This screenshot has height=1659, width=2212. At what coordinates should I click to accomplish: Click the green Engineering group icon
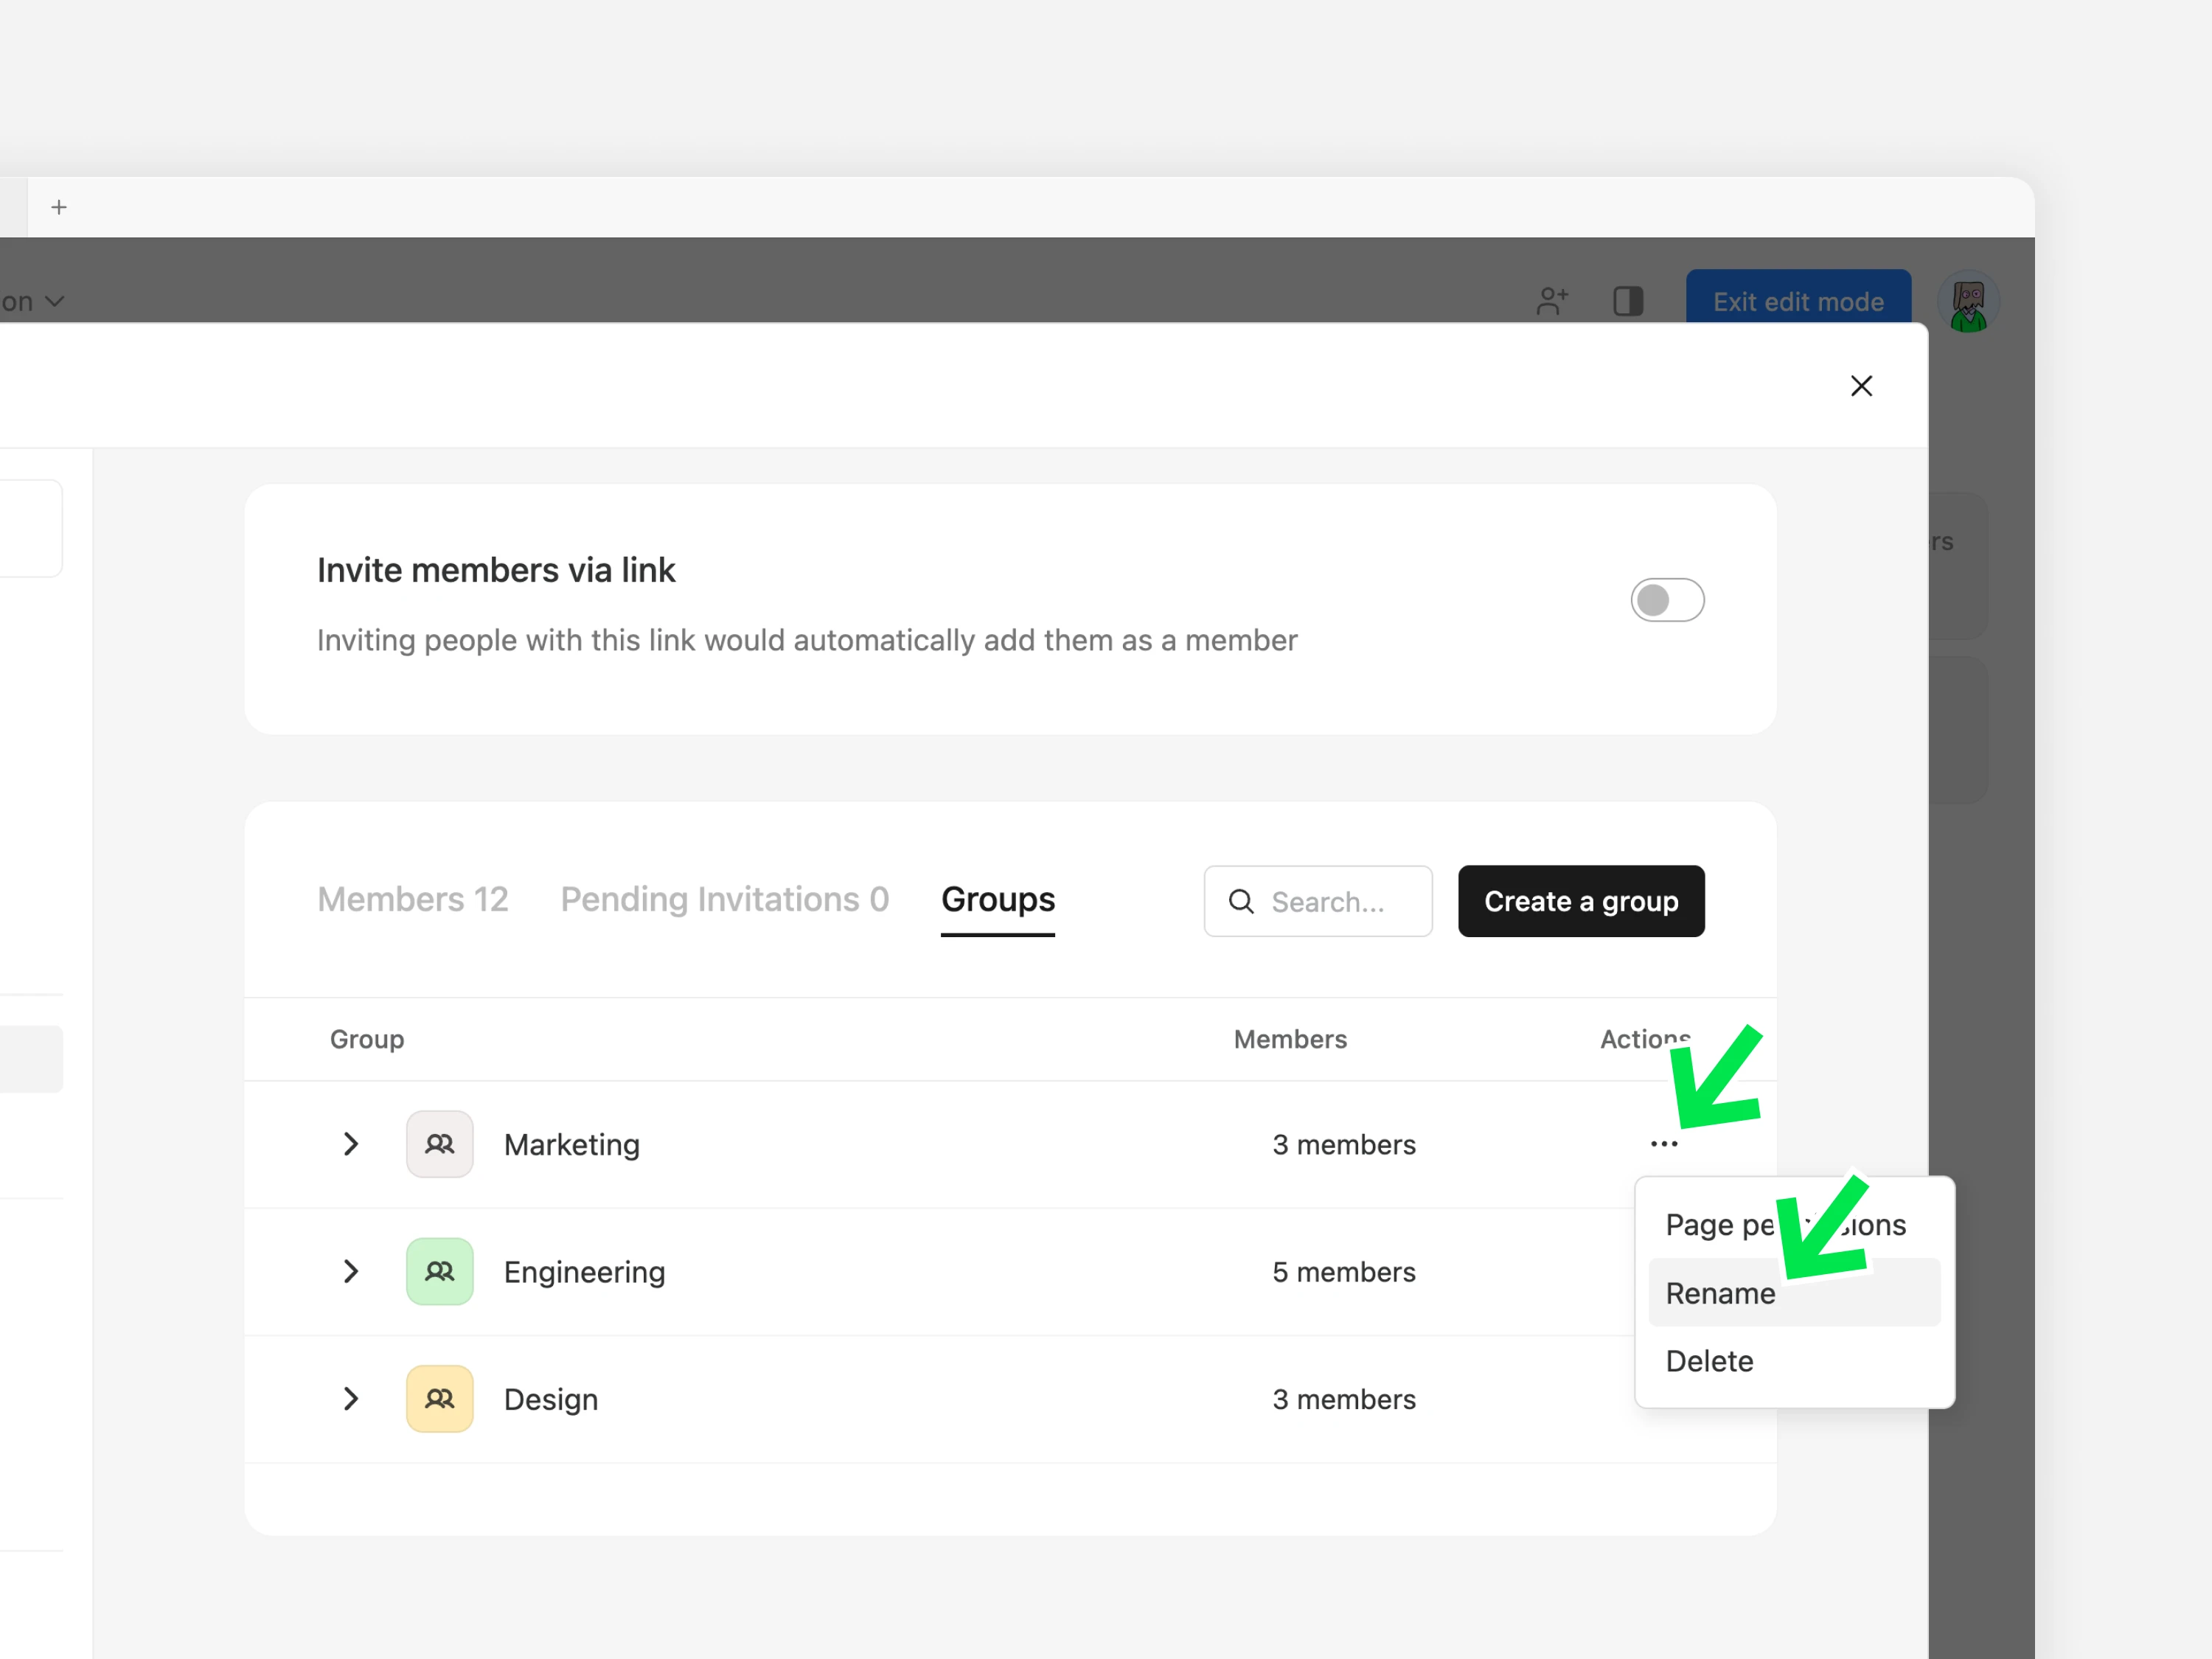pyautogui.click(x=439, y=1271)
